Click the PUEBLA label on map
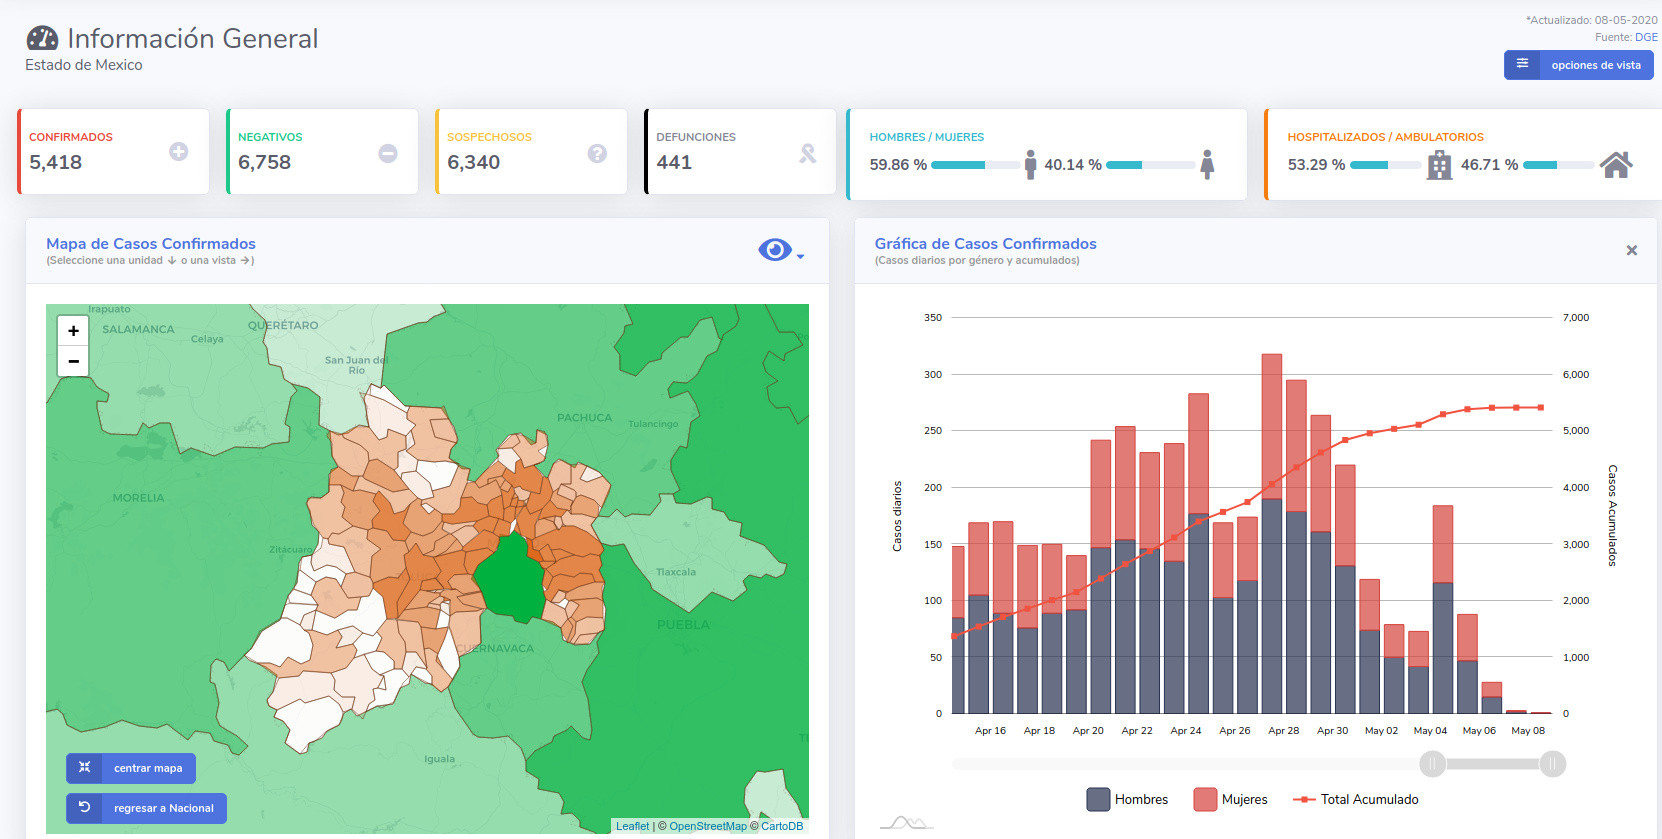This screenshot has width=1662, height=839. [x=683, y=625]
